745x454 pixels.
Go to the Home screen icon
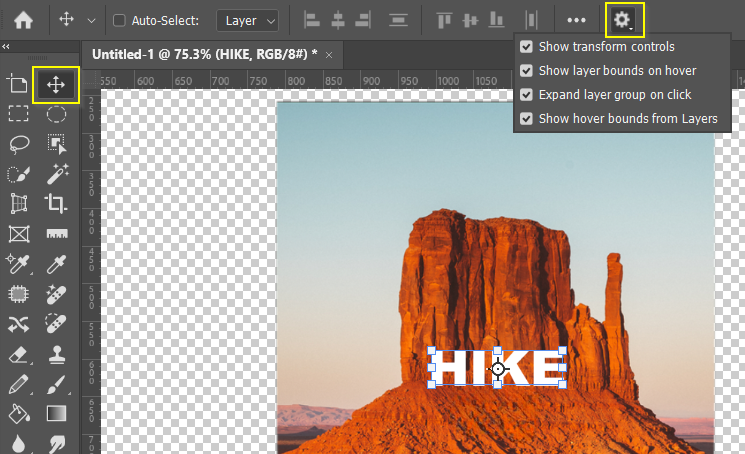23,19
